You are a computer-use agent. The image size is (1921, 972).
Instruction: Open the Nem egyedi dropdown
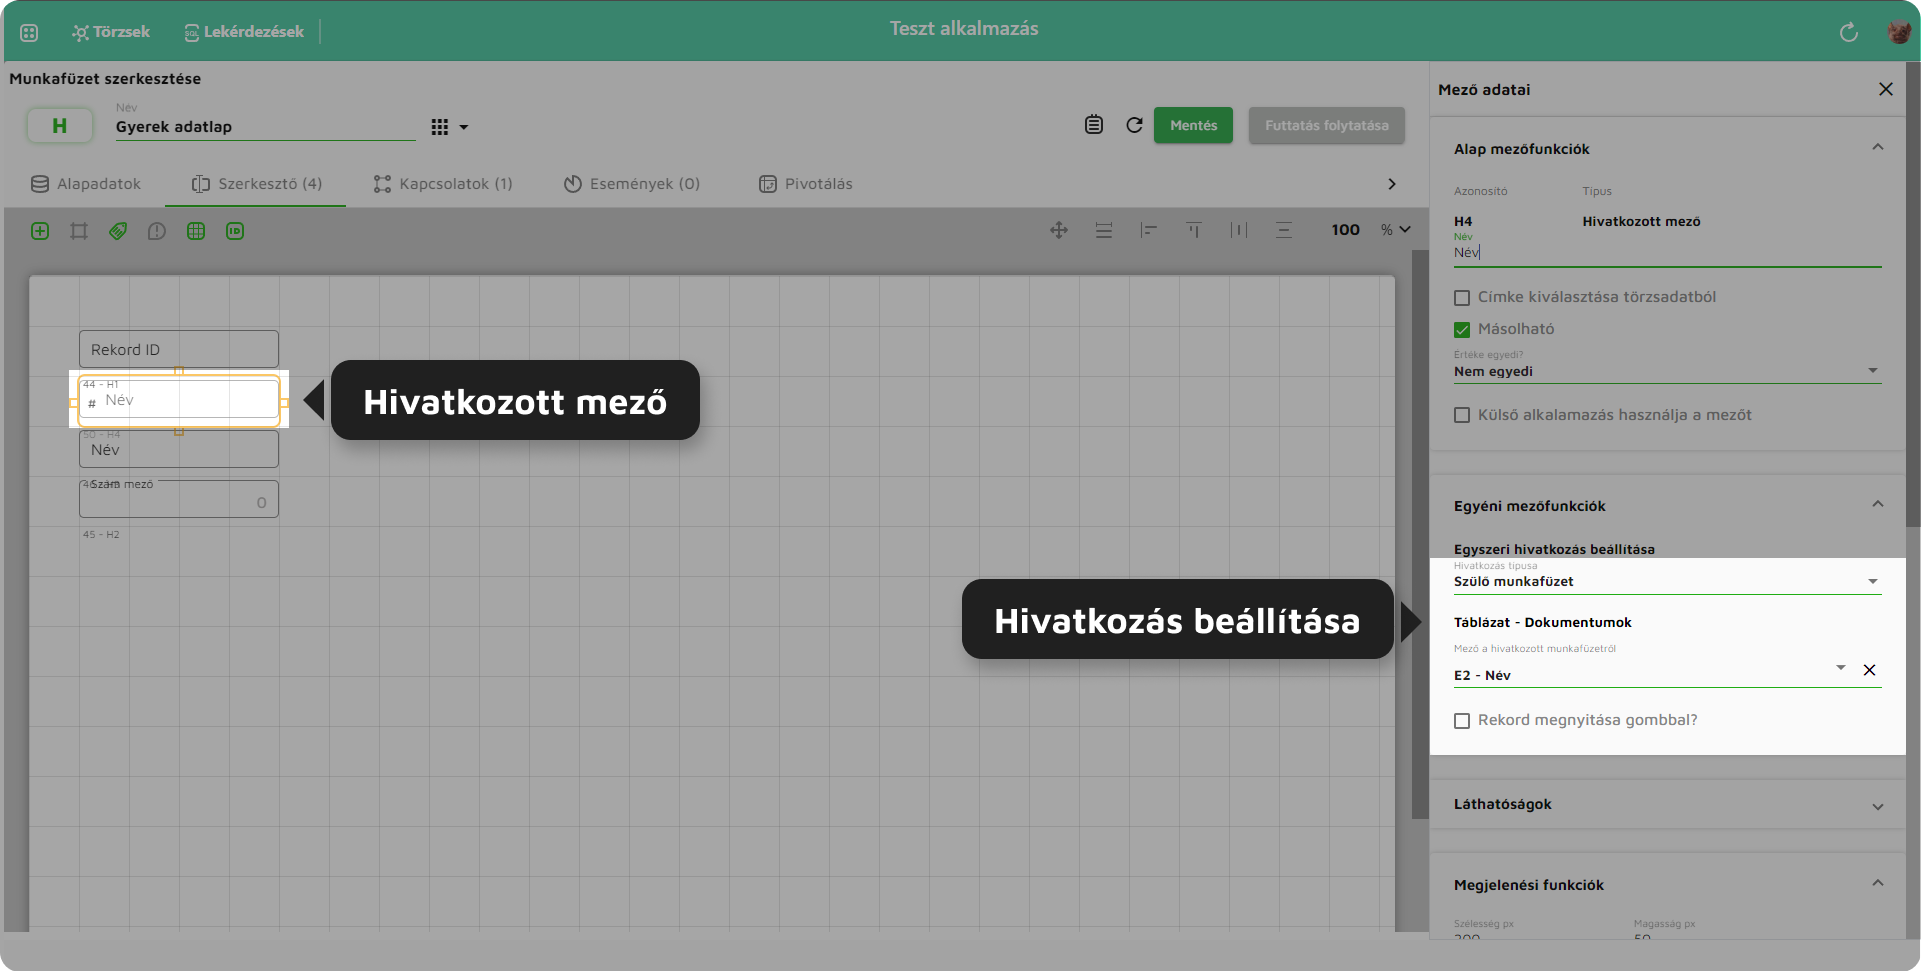tap(1667, 371)
